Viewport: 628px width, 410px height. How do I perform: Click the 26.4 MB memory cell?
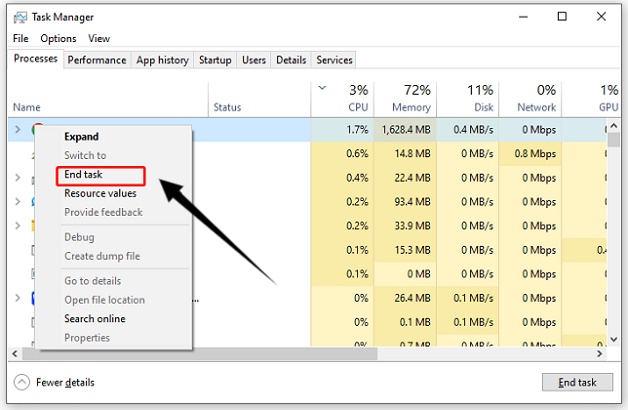(405, 298)
